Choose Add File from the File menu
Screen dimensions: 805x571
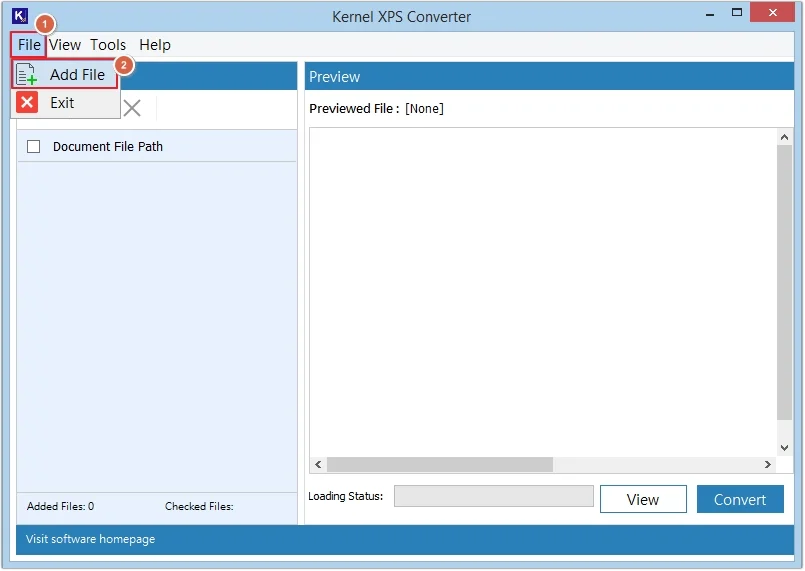click(65, 74)
